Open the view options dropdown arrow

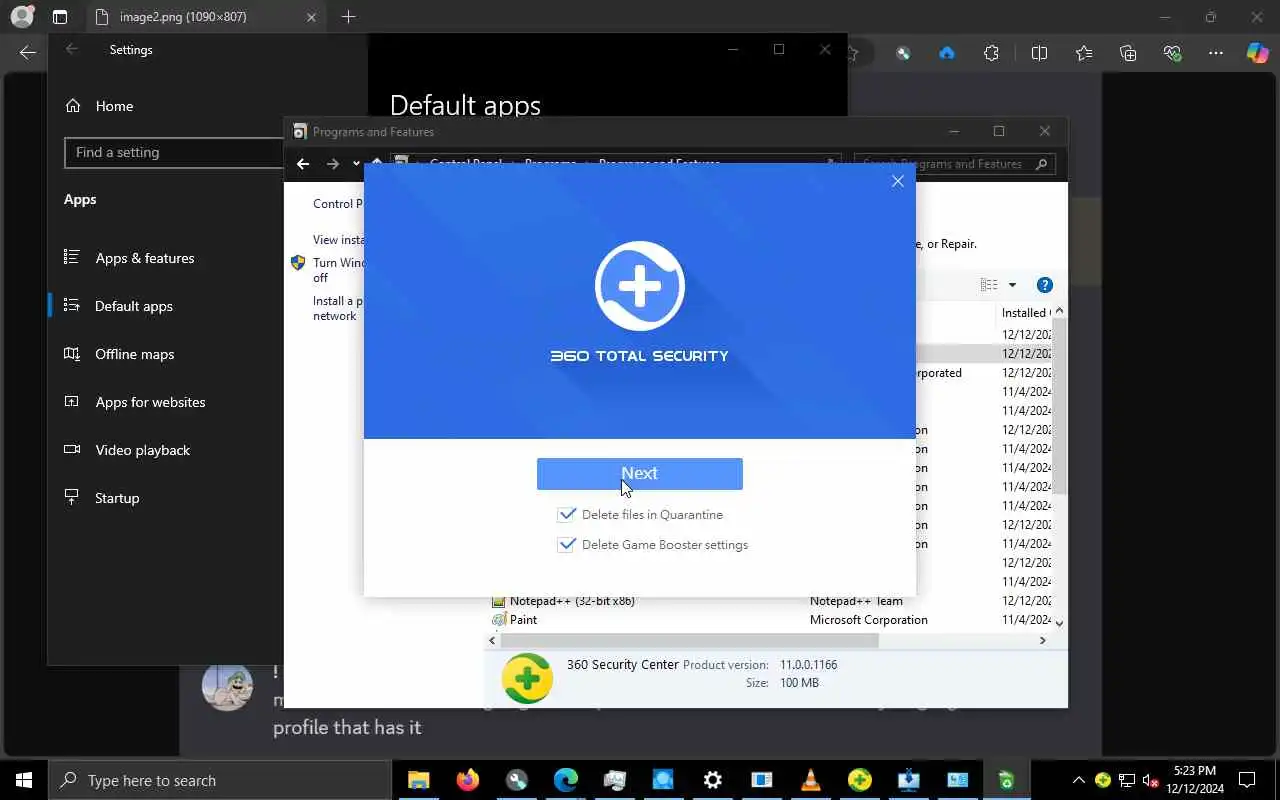pyautogui.click(x=1012, y=285)
